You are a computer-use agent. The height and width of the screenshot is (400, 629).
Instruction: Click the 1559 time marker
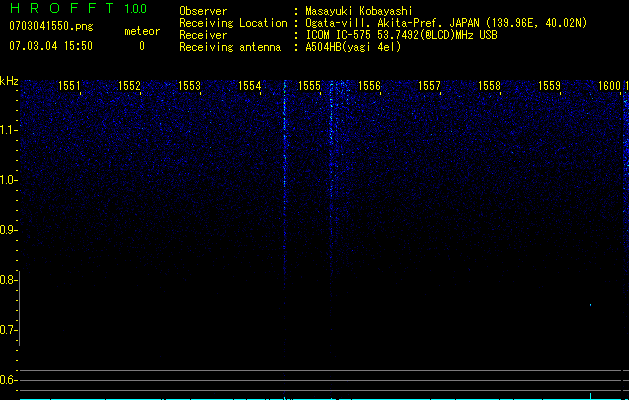coord(549,86)
